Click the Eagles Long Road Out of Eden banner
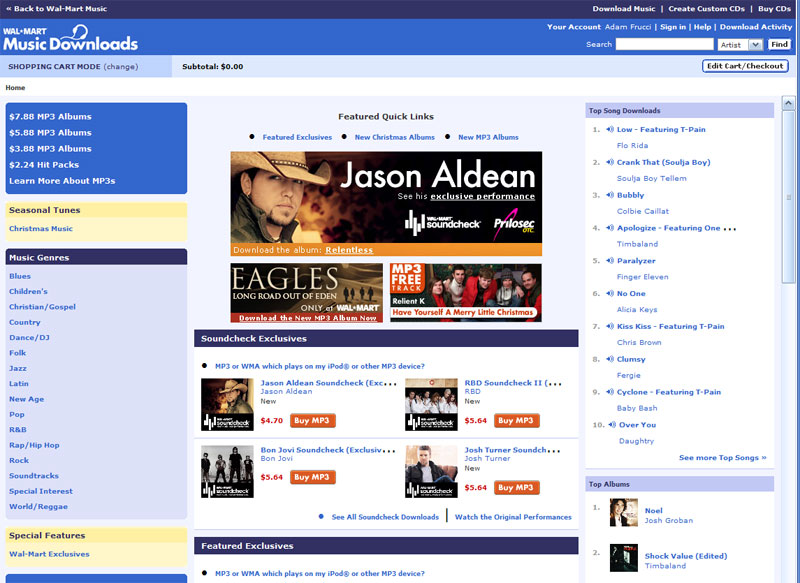This screenshot has width=800, height=583. tap(307, 293)
